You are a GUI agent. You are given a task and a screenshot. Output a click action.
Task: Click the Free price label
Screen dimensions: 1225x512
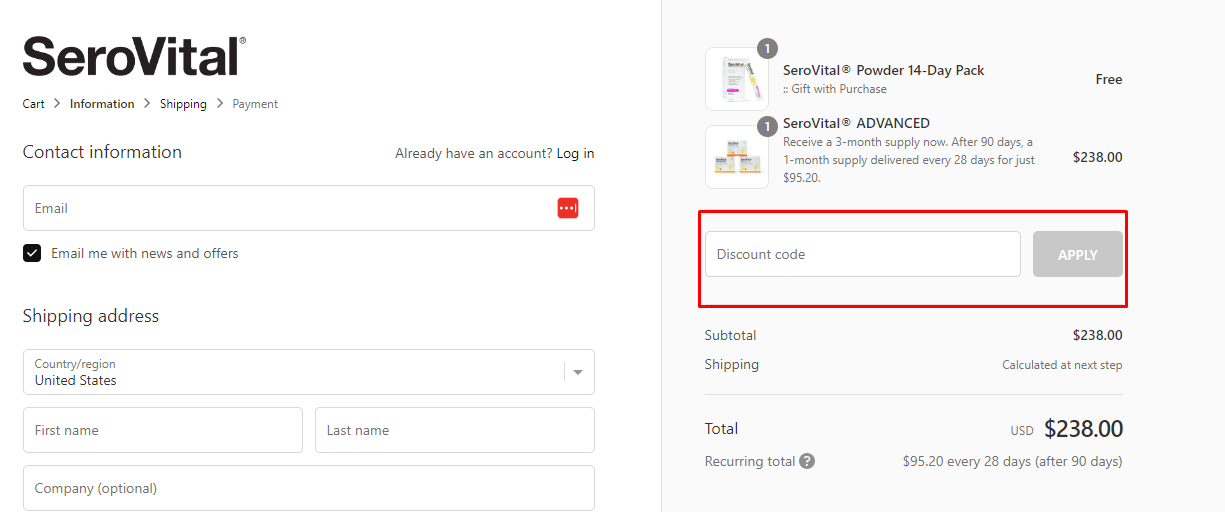click(1109, 79)
